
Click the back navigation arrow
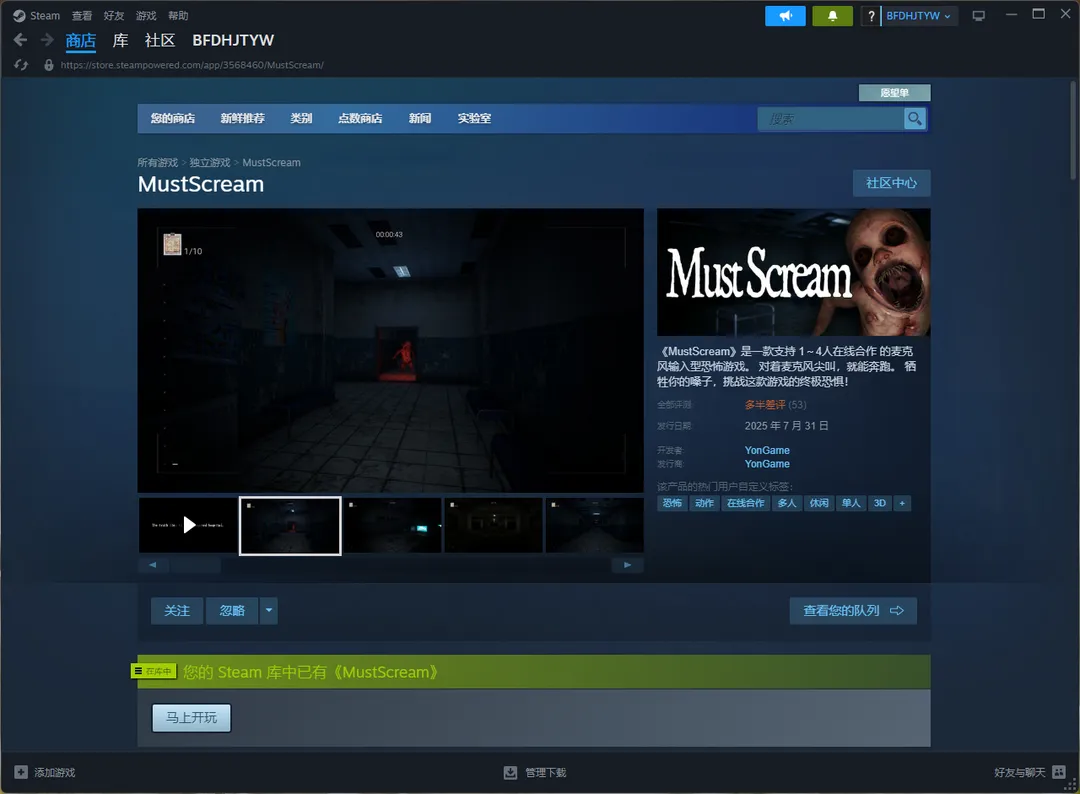pos(20,40)
